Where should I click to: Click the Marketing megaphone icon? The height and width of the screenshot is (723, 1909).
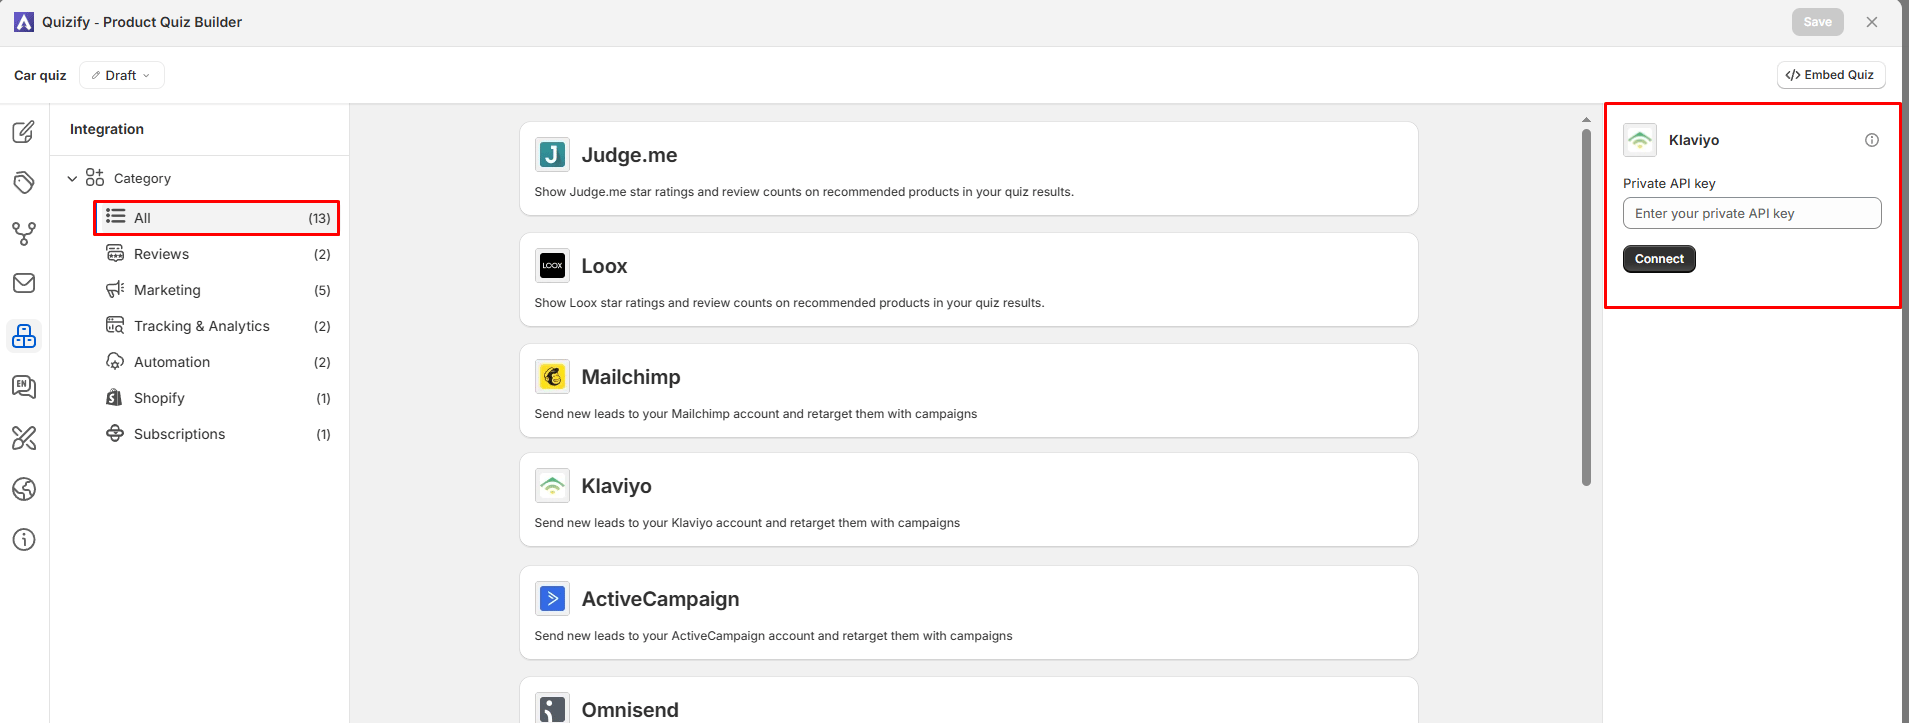(115, 289)
